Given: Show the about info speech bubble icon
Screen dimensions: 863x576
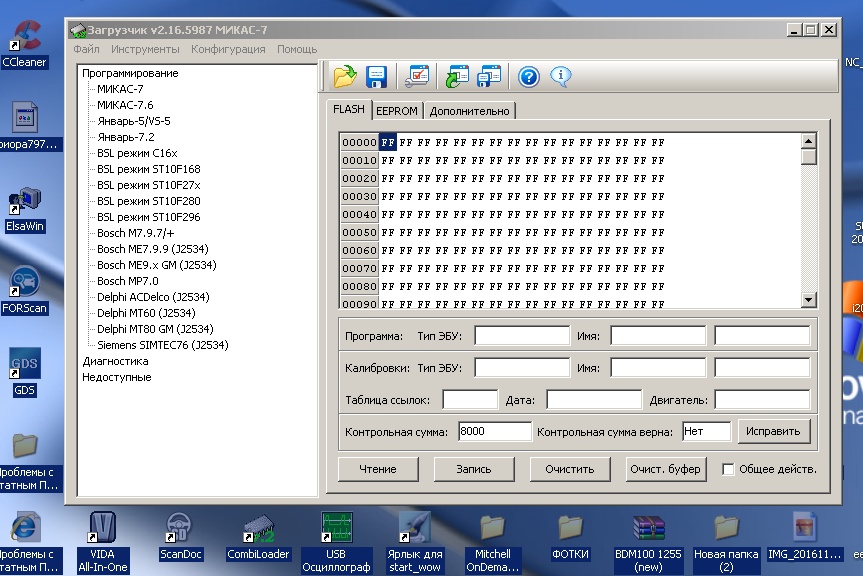Looking at the screenshot, I should [x=560, y=76].
